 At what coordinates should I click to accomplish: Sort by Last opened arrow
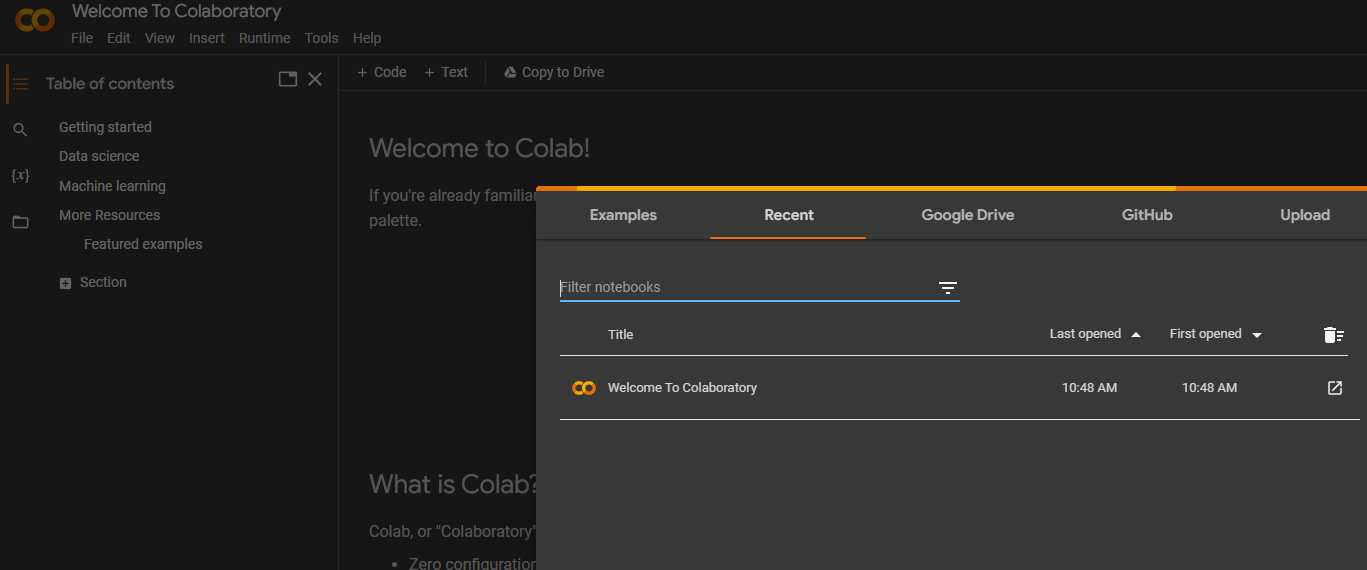1135,335
